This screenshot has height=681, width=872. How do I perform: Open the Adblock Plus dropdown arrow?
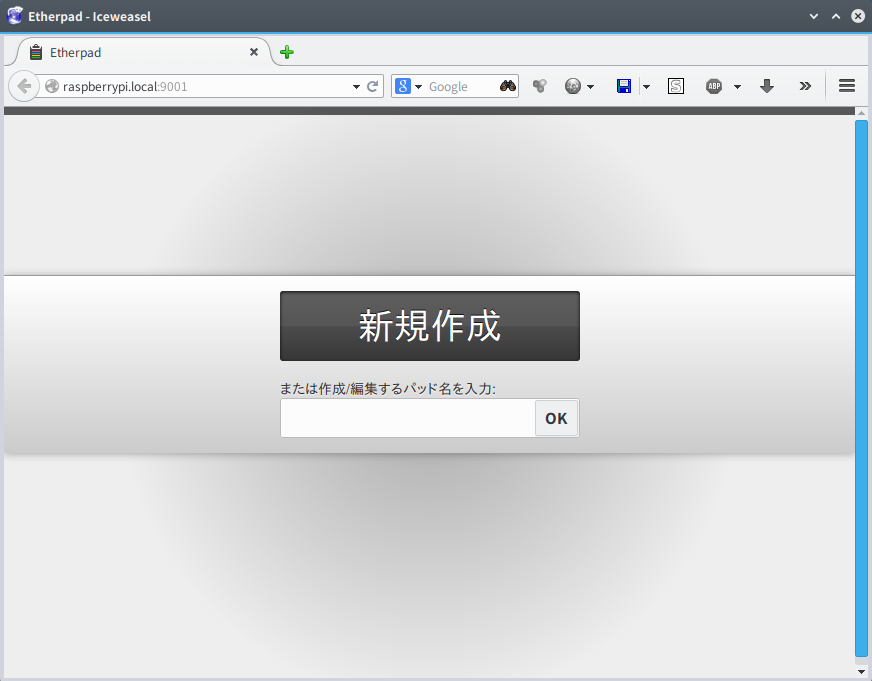point(737,87)
